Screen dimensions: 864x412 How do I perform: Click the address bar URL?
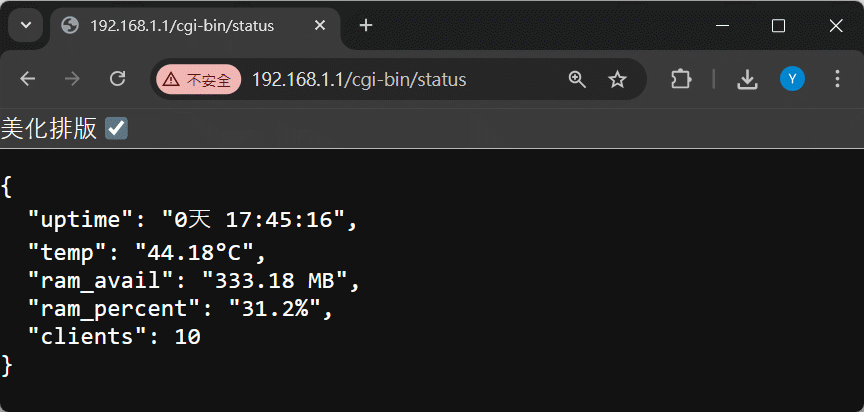358,79
